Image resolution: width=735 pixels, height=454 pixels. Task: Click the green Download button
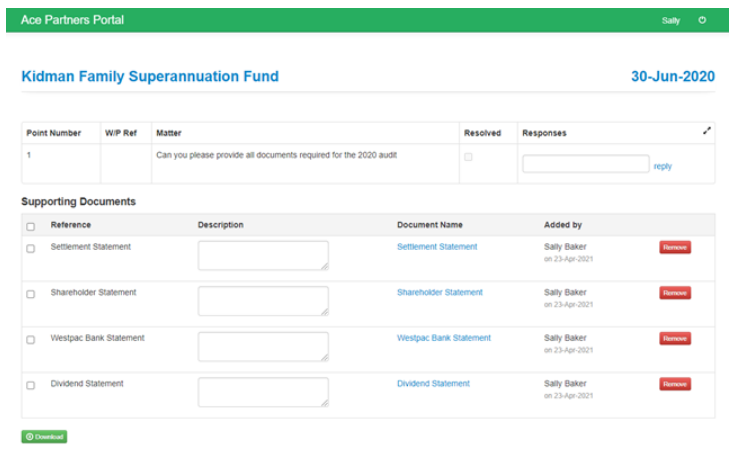(x=44, y=437)
